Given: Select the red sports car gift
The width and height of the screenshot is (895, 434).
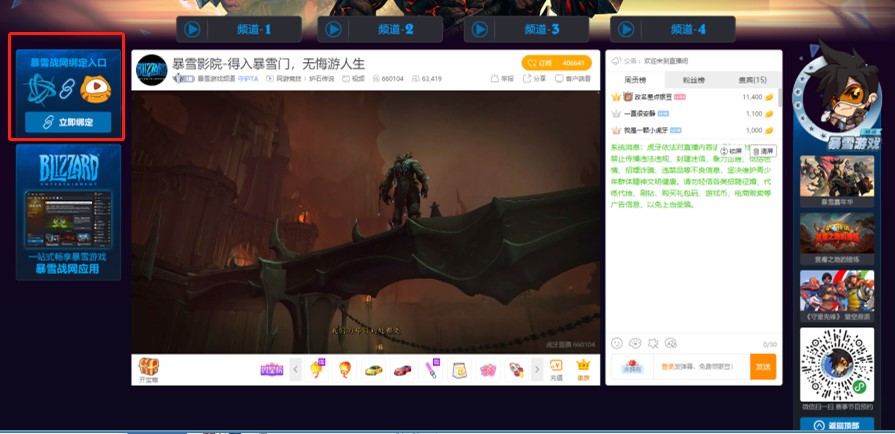Looking at the screenshot, I should (402, 370).
